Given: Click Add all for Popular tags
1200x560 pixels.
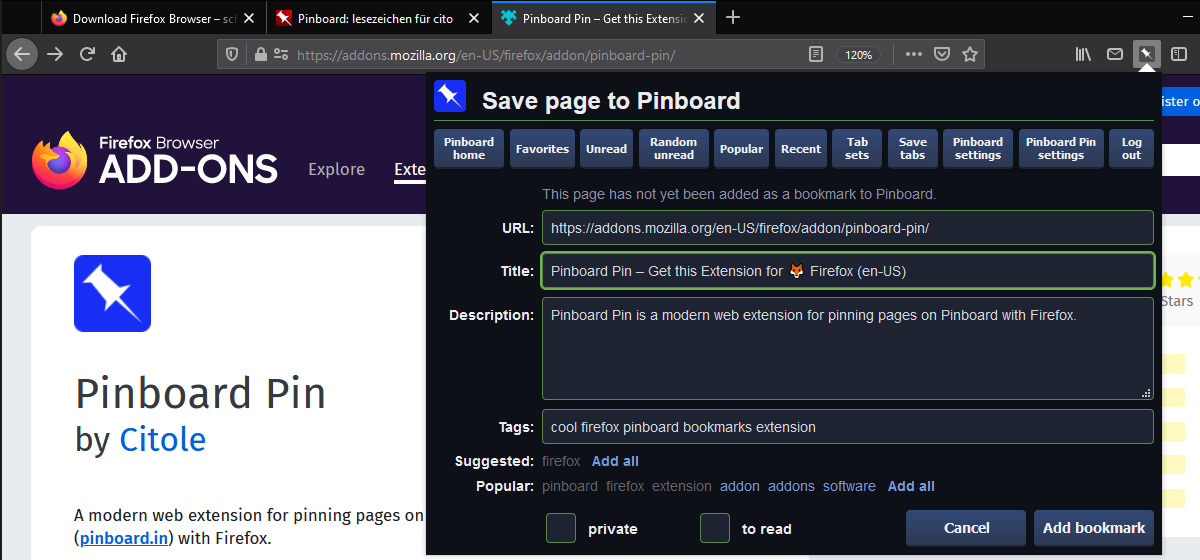Looking at the screenshot, I should coord(911,486).
